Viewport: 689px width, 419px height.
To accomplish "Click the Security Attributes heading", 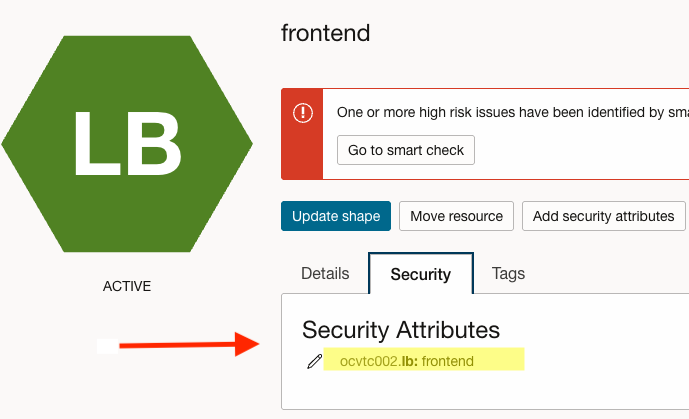I will [x=401, y=330].
